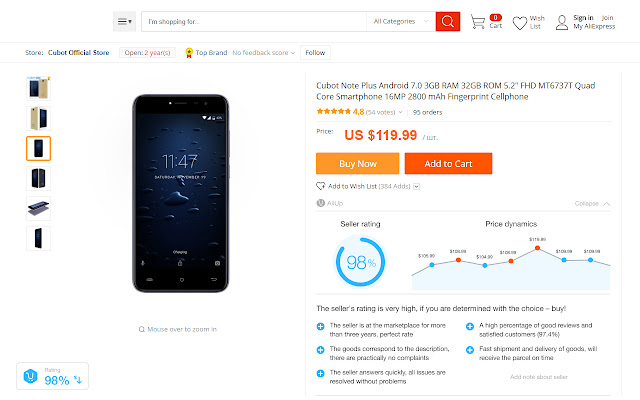640x400 pixels.
Task: Open the hamburger categories menu
Action: [124, 21]
